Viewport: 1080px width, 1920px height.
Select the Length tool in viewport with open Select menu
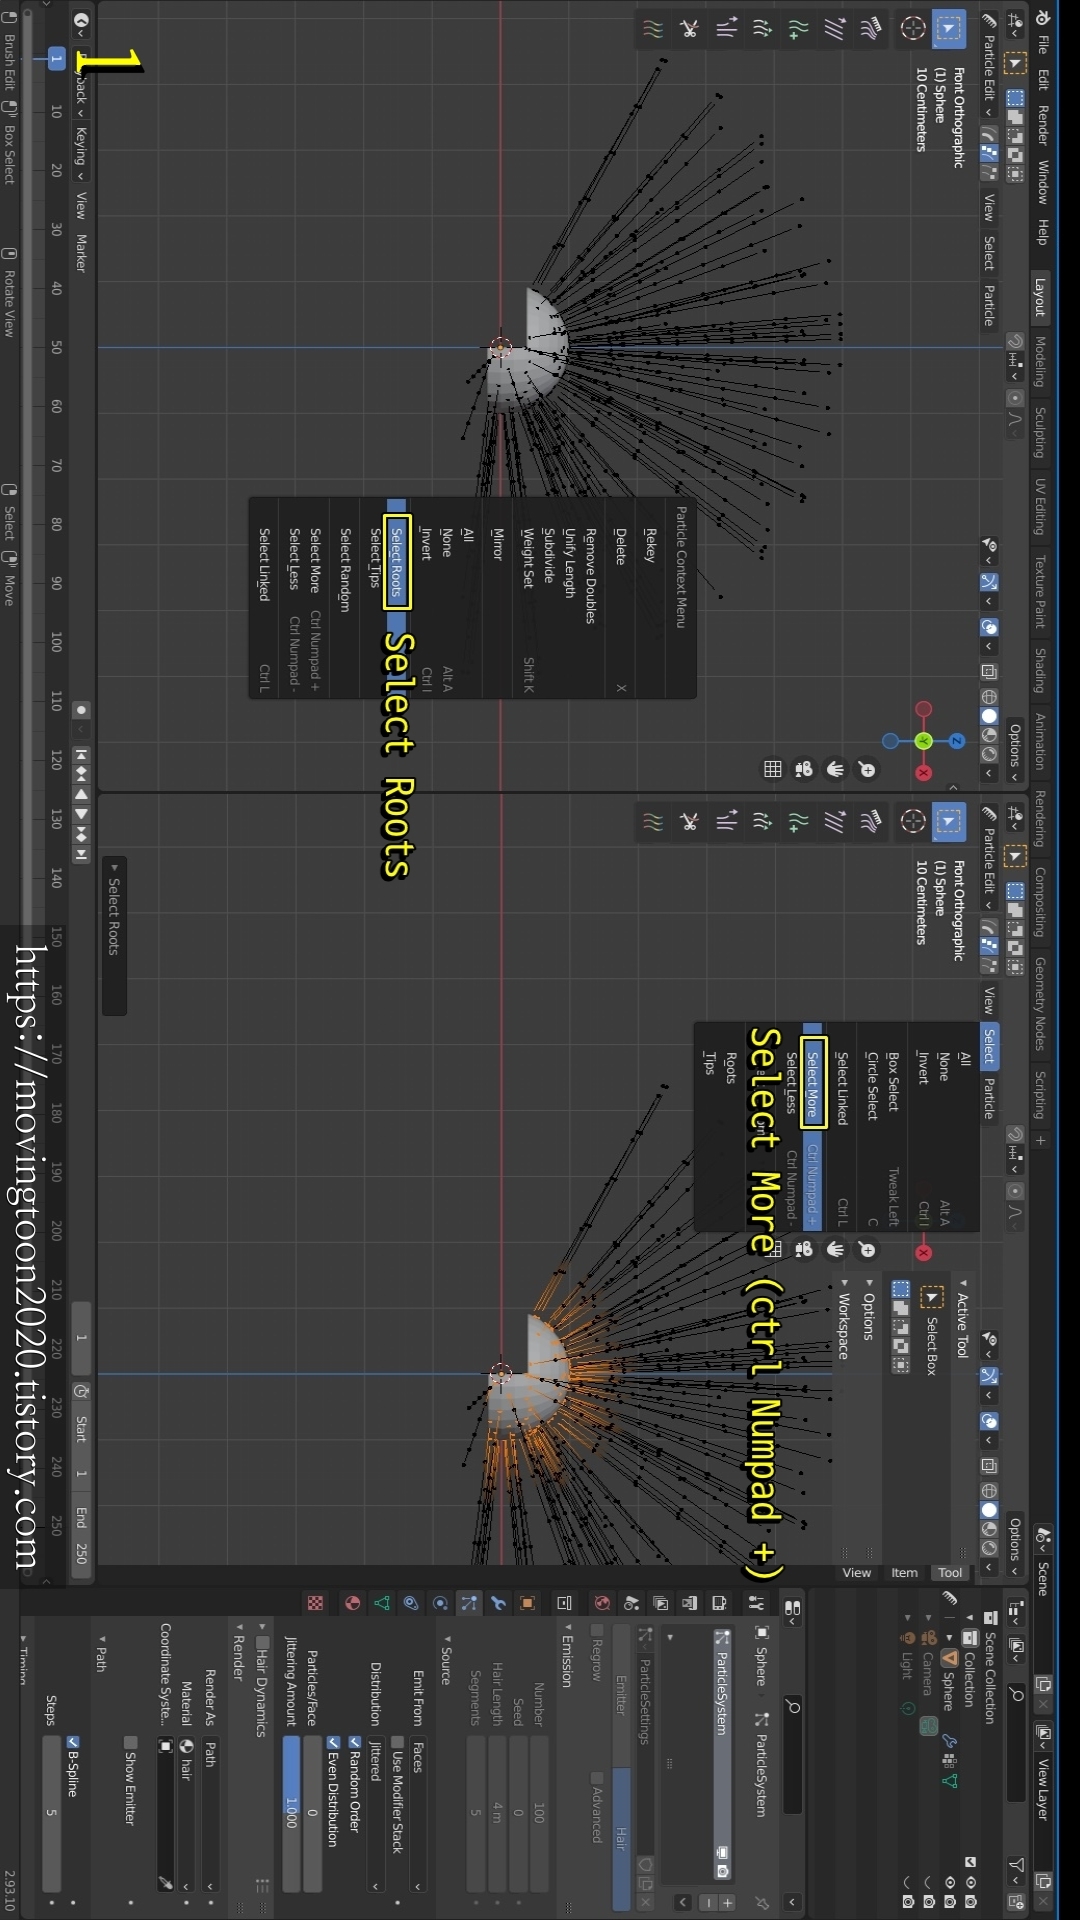(x=763, y=822)
